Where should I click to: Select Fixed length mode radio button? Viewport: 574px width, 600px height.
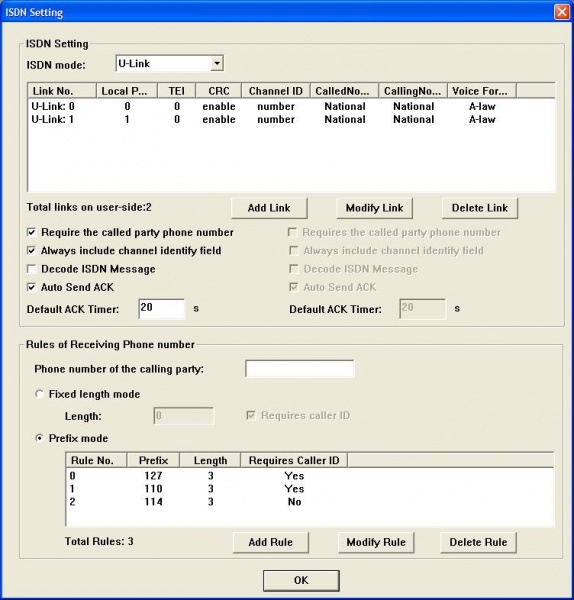[39, 394]
